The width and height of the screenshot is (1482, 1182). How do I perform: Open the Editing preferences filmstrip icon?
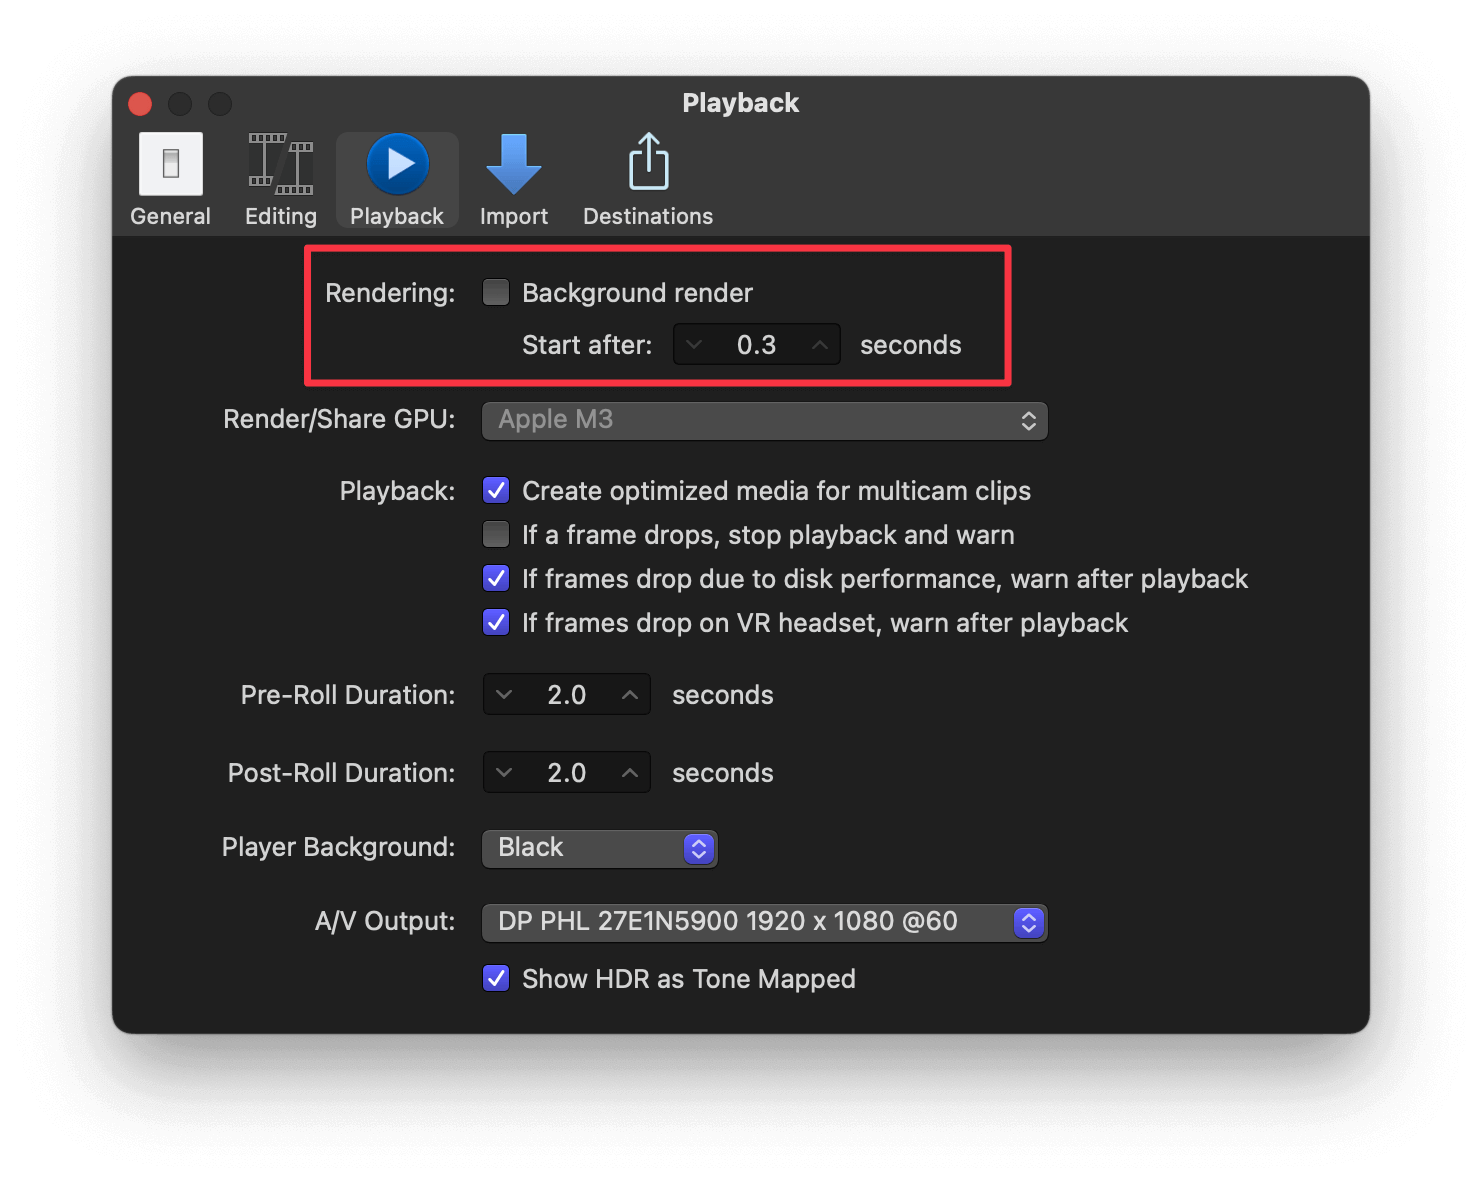tap(281, 164)
